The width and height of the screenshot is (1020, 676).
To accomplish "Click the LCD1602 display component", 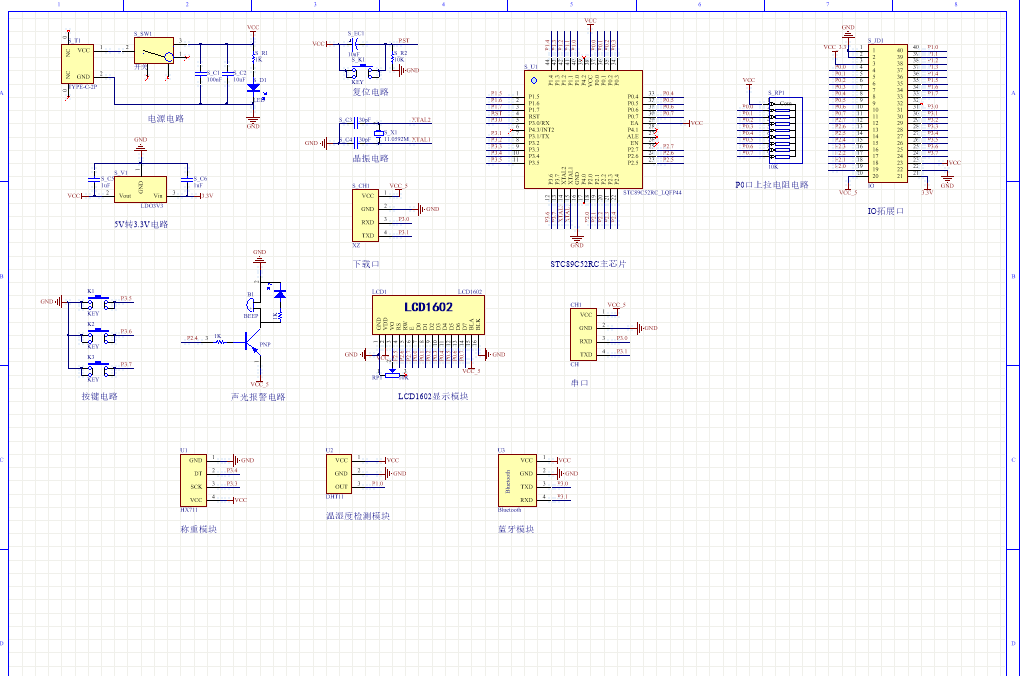I will point(428,313).
